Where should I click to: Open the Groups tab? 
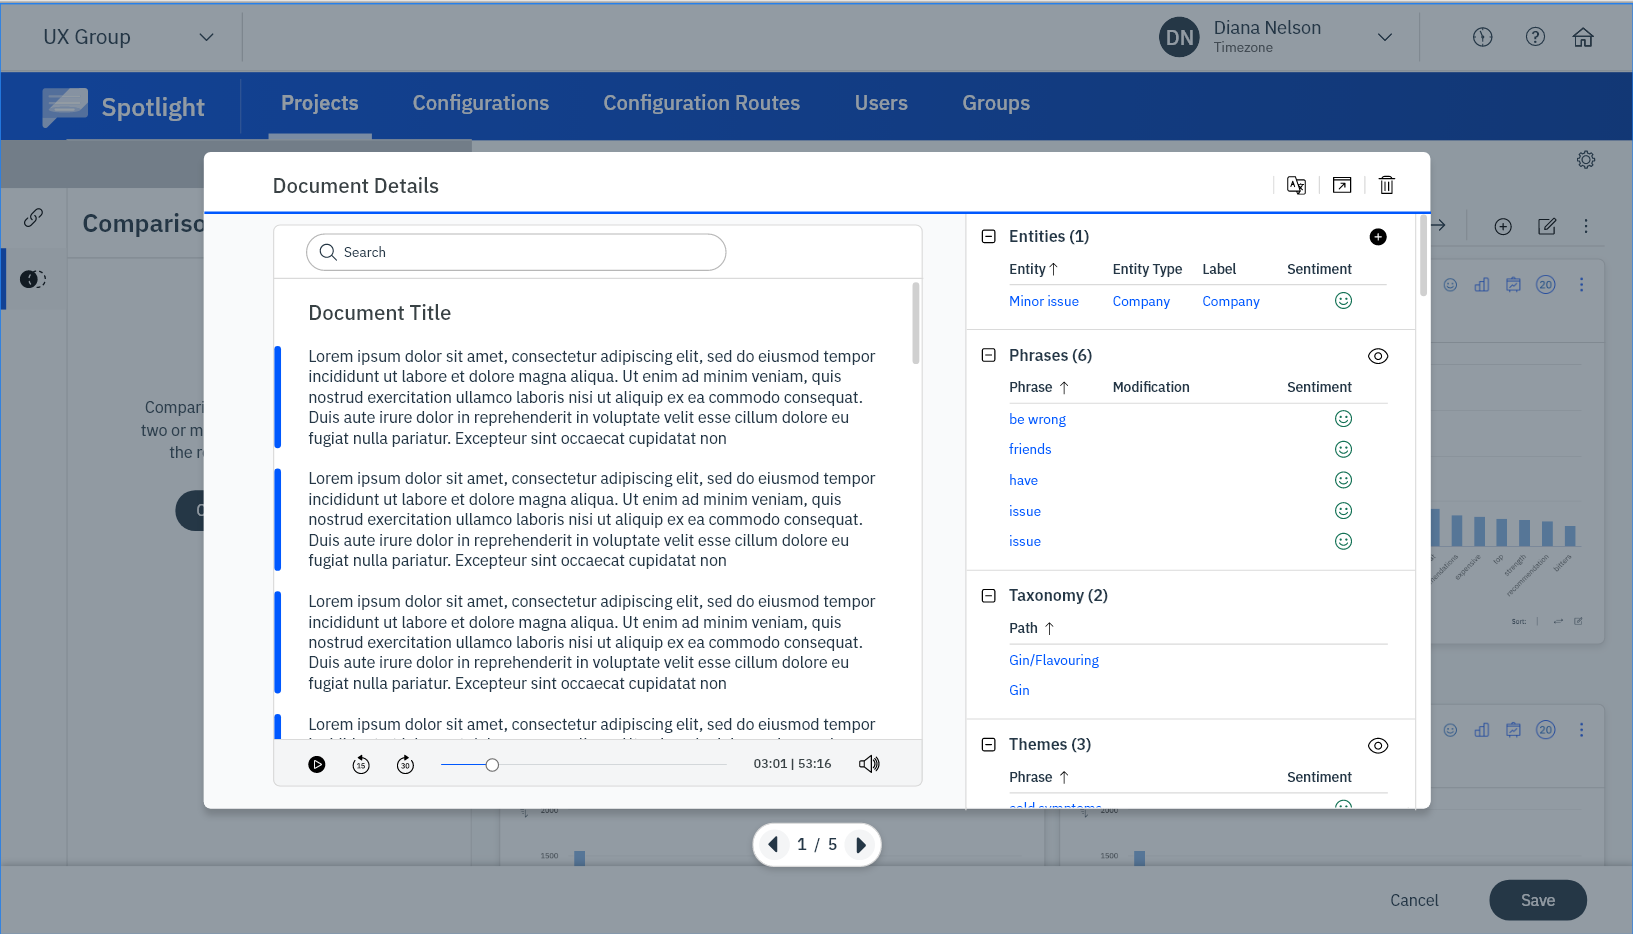pos(996,103)
